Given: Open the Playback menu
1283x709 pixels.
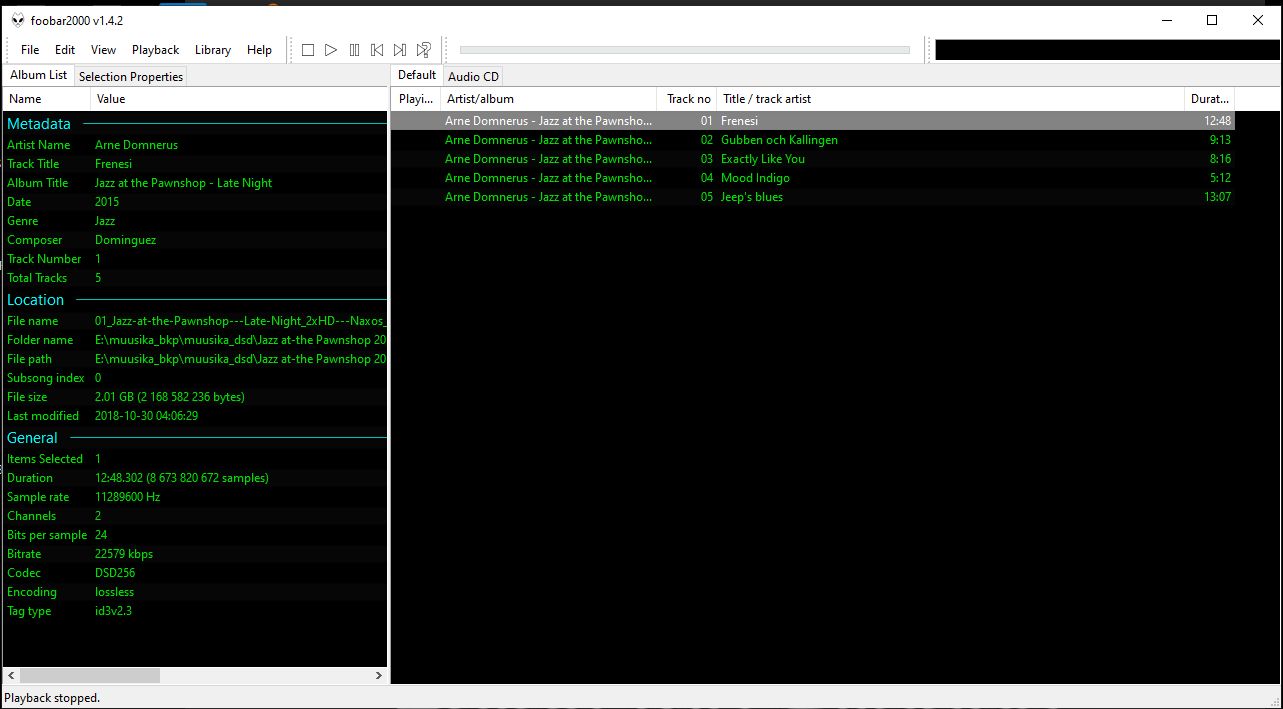Looking at the screenshot, I should [155, 50].
